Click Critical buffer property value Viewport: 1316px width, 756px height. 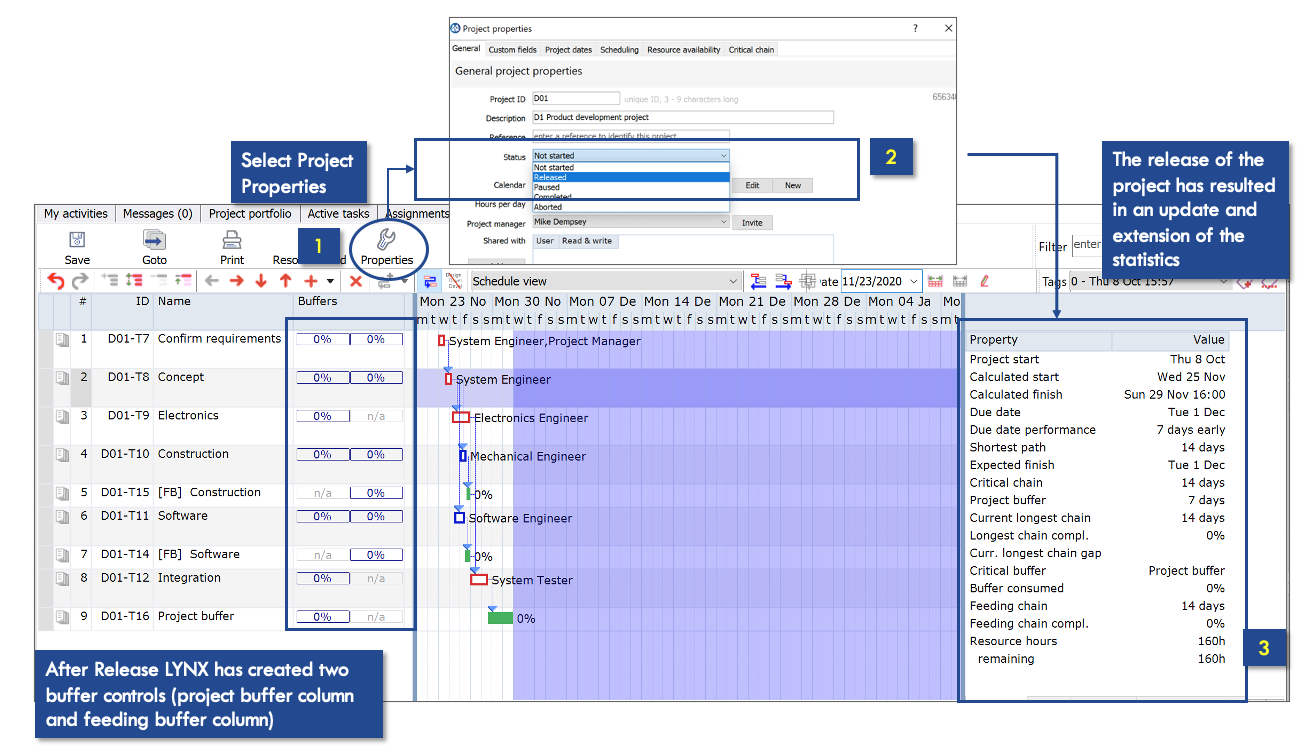click(1186, 571)
